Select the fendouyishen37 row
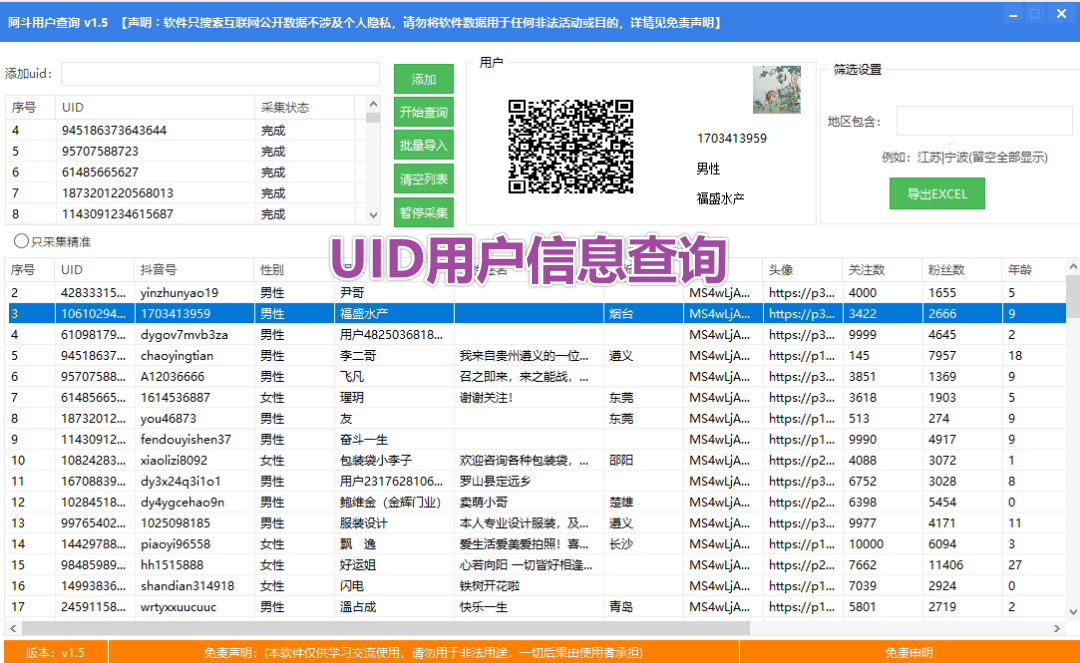 pos(536,439)
